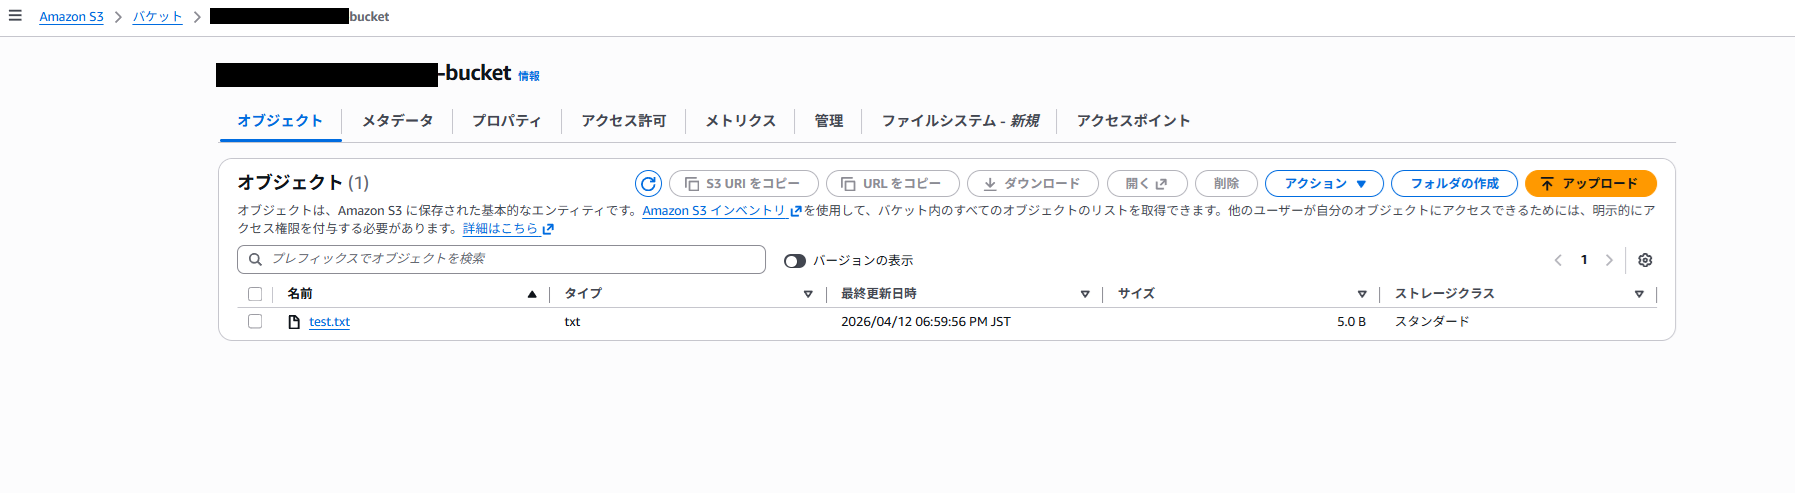Expand the アクション dropdown menu
Screen dimensions: 1795x493
(x=1324, y=184)
